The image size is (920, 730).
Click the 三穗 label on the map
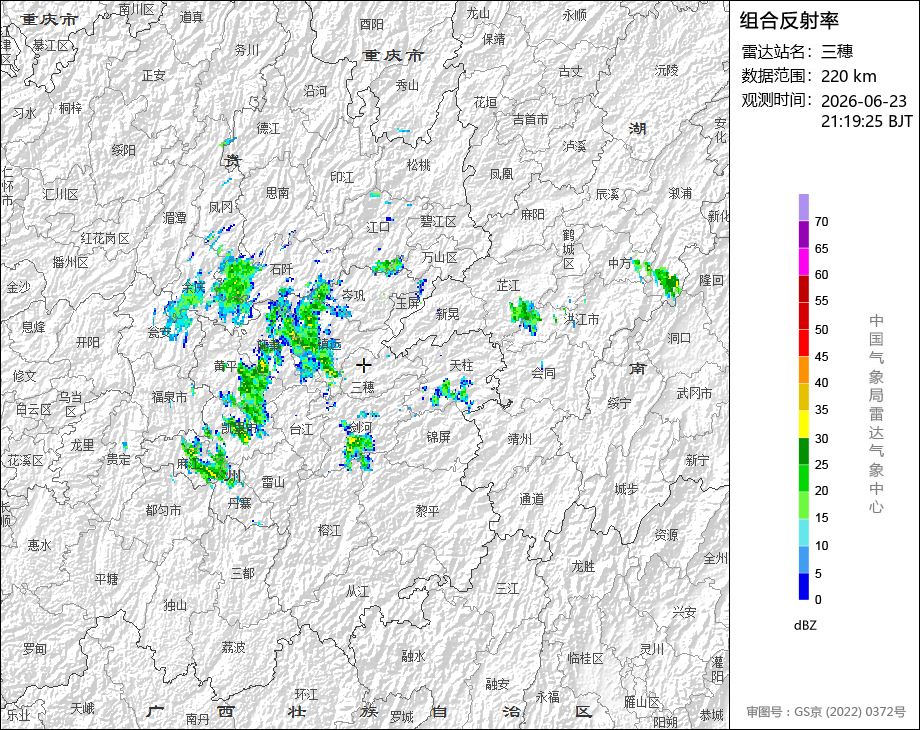[363, 387]
